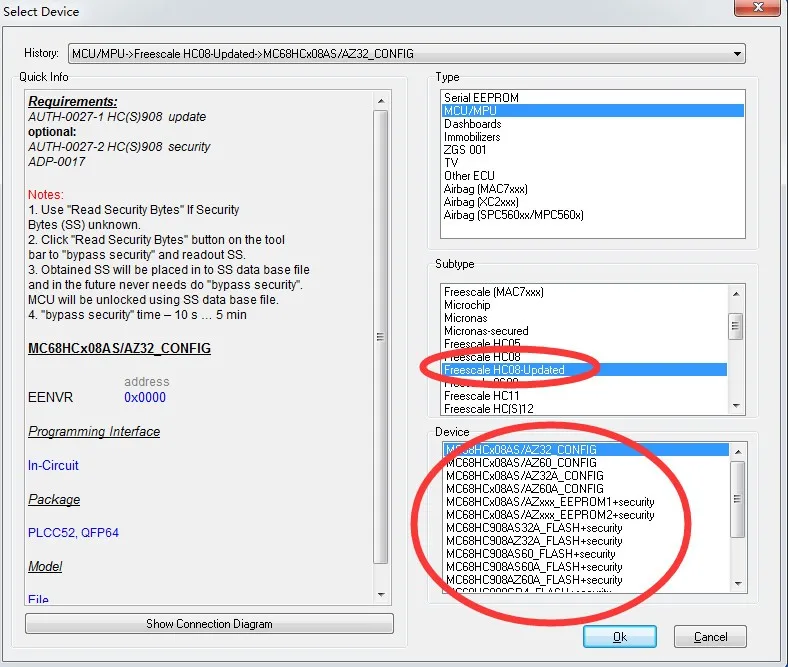Click Device list scroll up arrow

738,452
